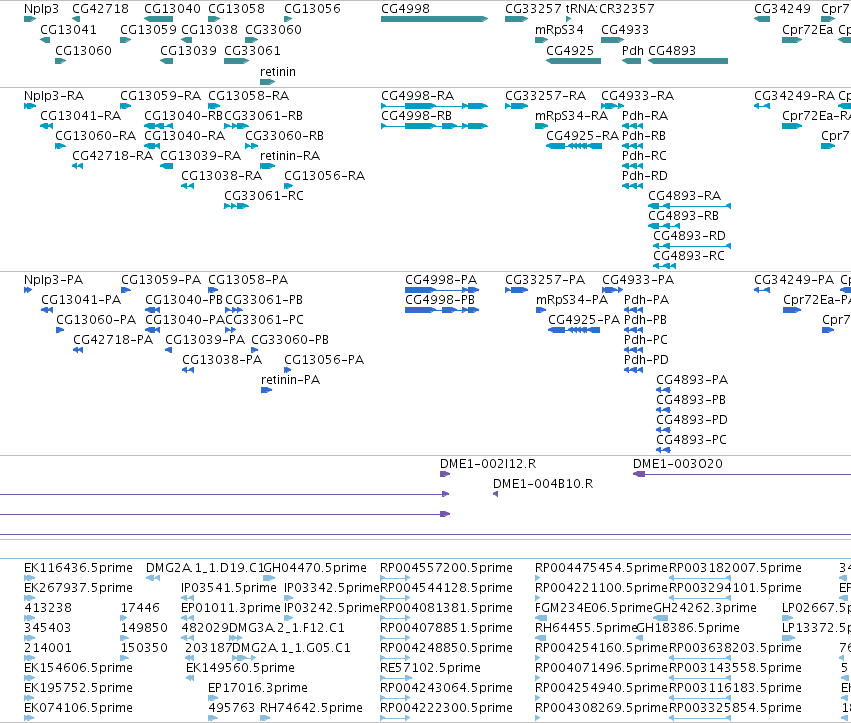Select the EK154606.5prime EST label
Screen dimensions: 851x723
point(78,668)
